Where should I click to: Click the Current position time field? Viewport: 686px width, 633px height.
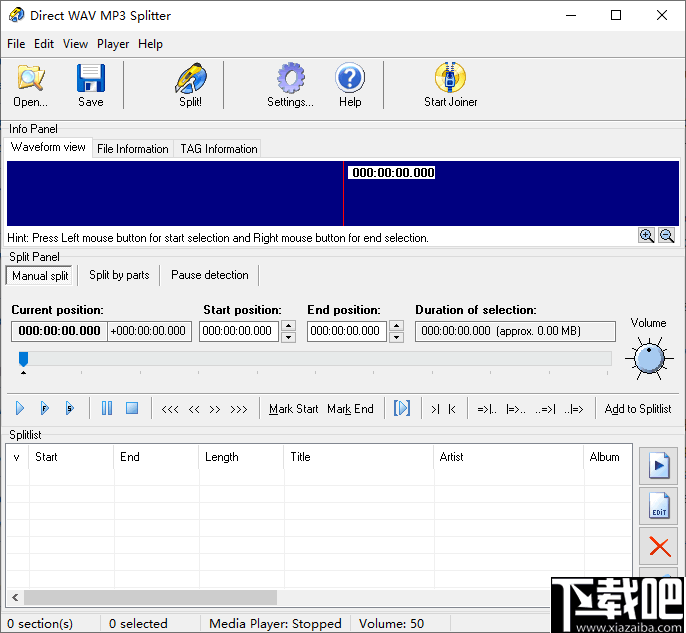(60, 331)
